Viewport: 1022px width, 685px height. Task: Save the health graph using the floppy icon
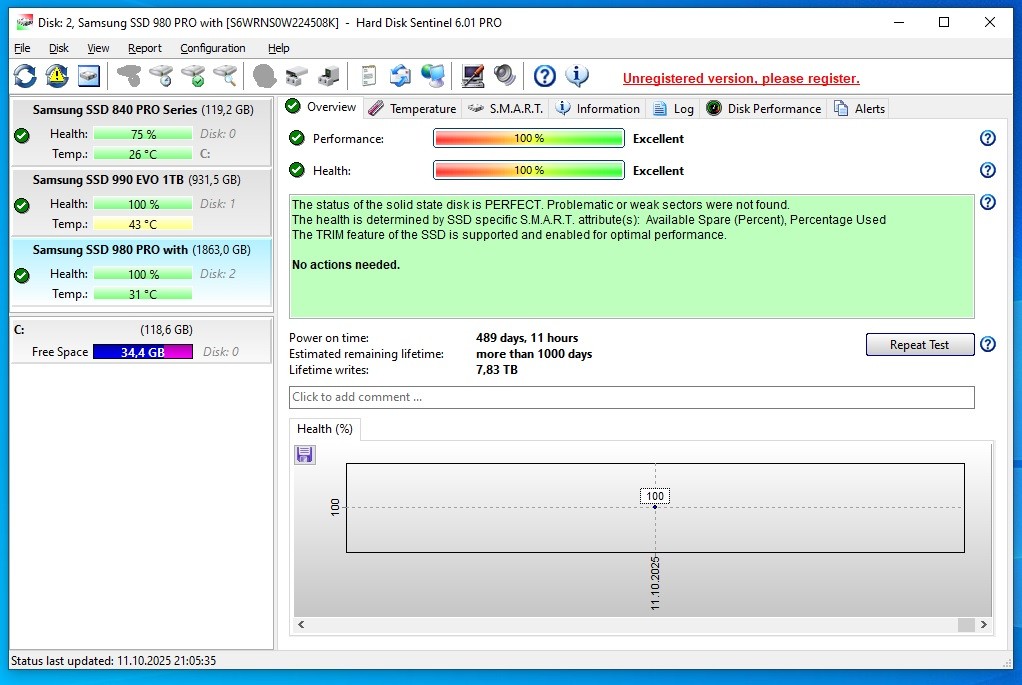[305, 455]
